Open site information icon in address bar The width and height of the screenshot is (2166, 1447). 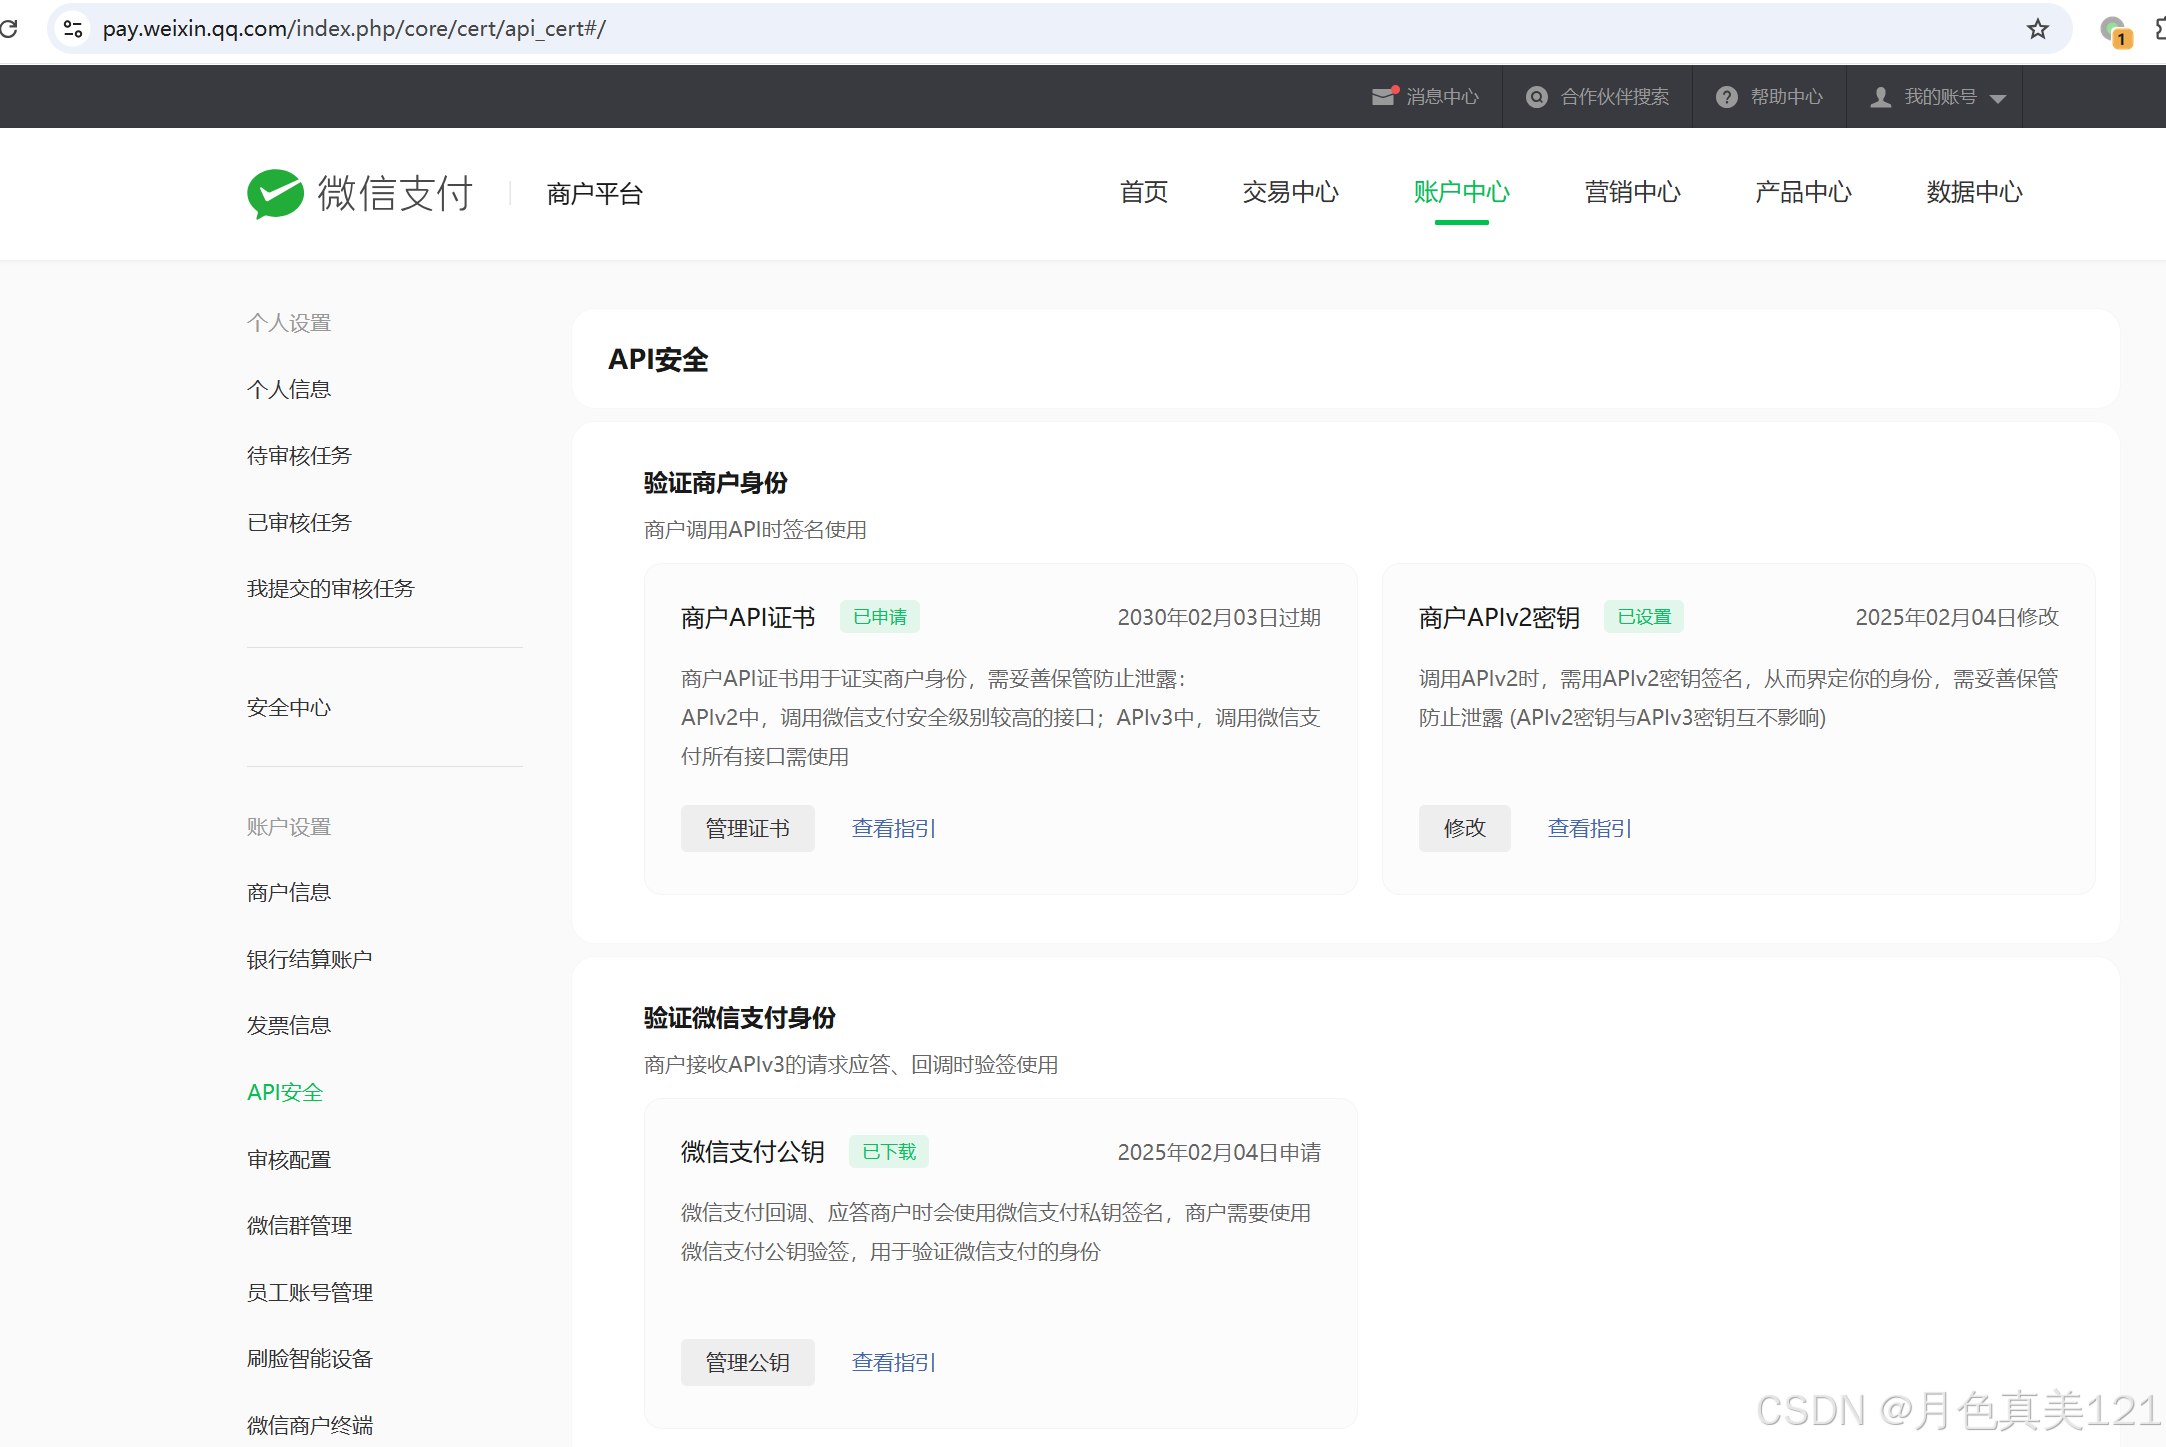pos(71,28)
